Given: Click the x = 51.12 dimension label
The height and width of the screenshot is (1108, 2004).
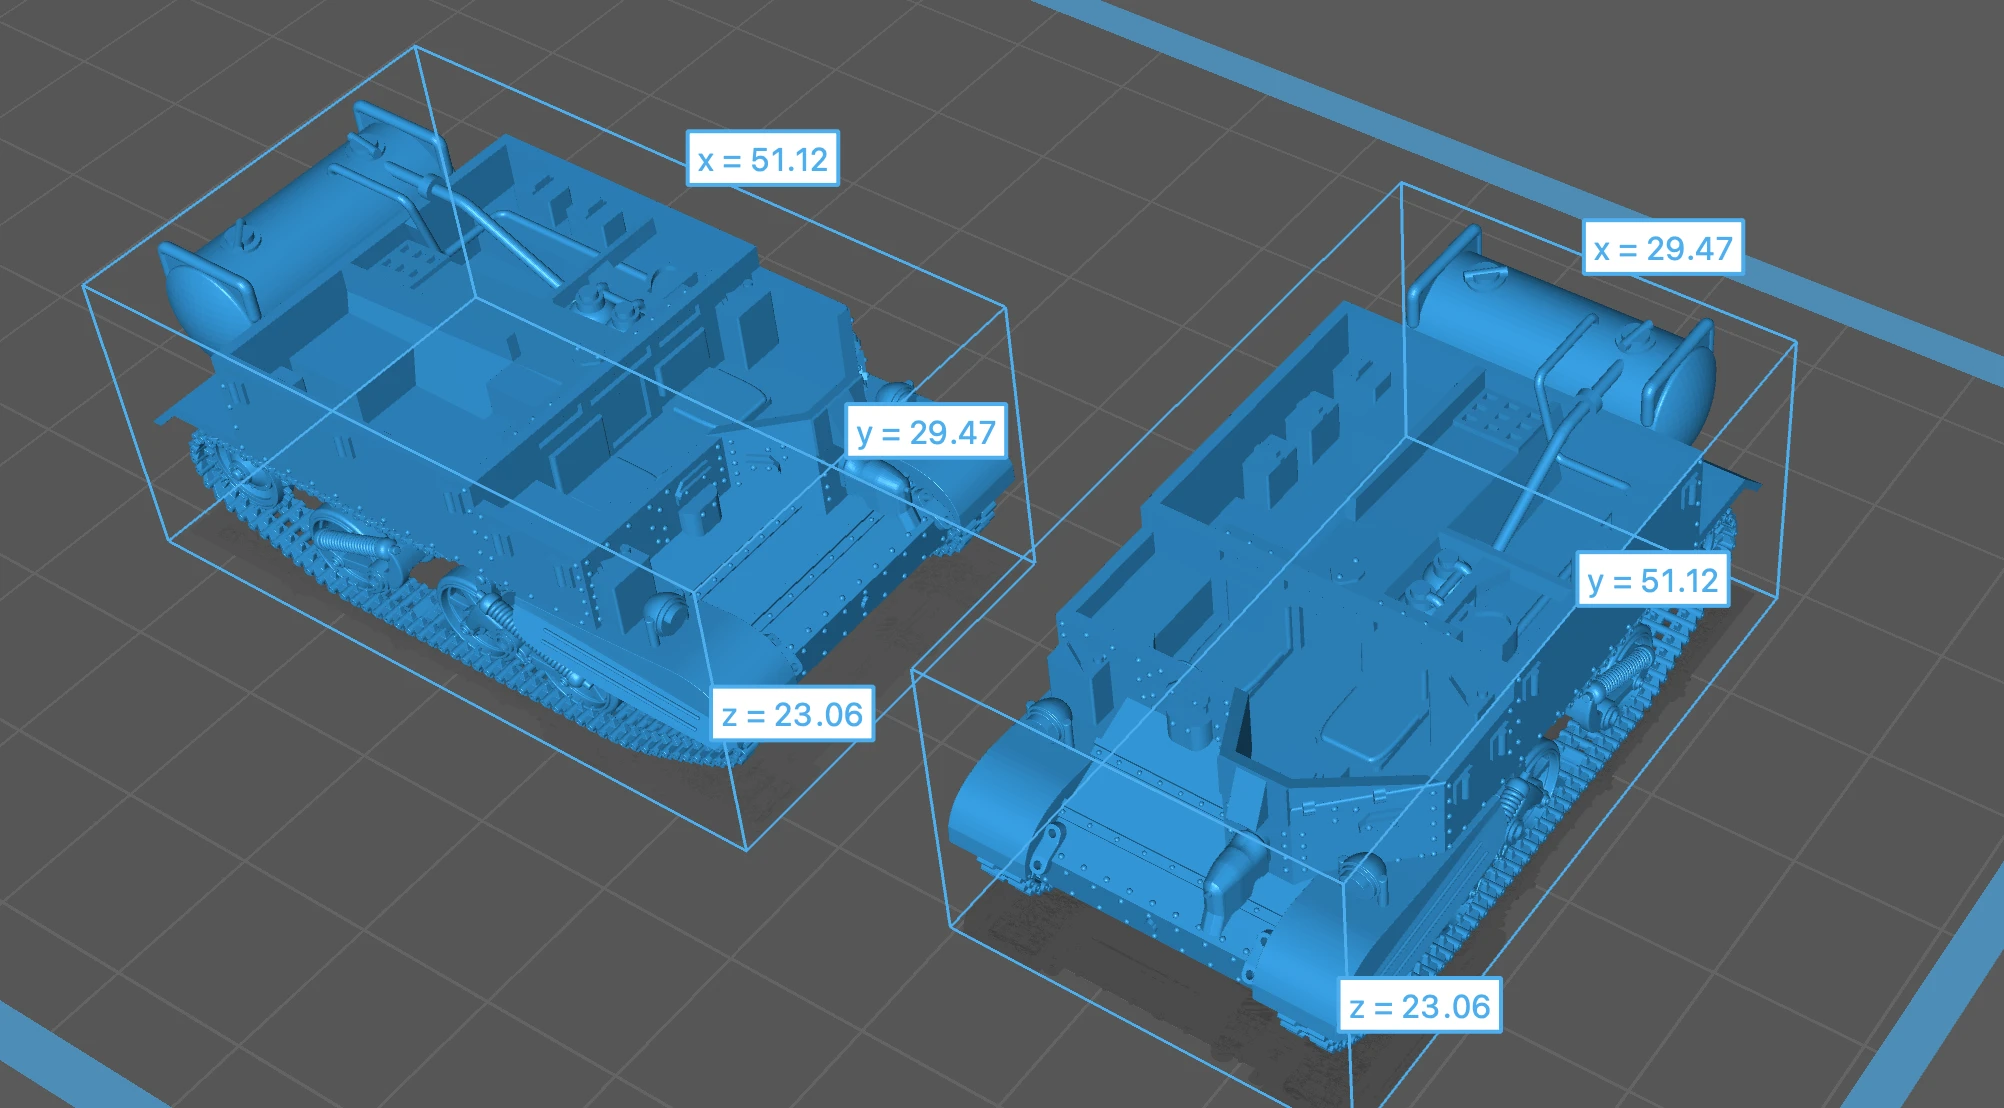Looking at the screenshot, I should pos(763,159).
